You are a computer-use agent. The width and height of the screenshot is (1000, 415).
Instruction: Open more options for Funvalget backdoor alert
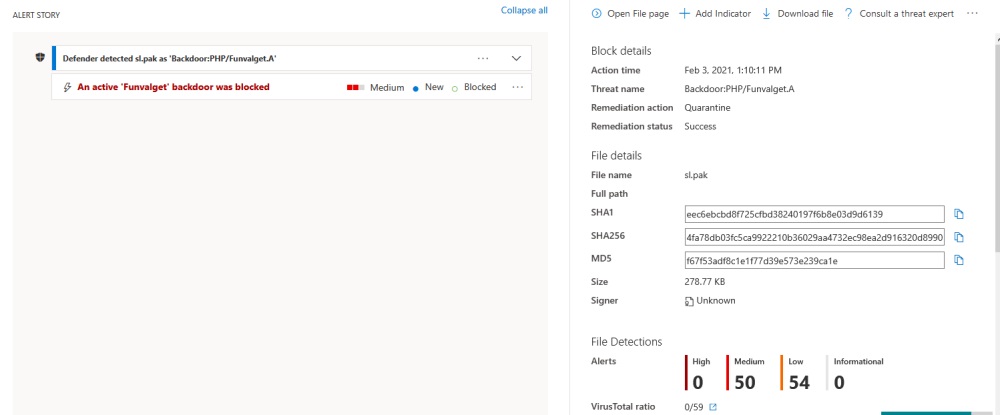tap(517, 87)
